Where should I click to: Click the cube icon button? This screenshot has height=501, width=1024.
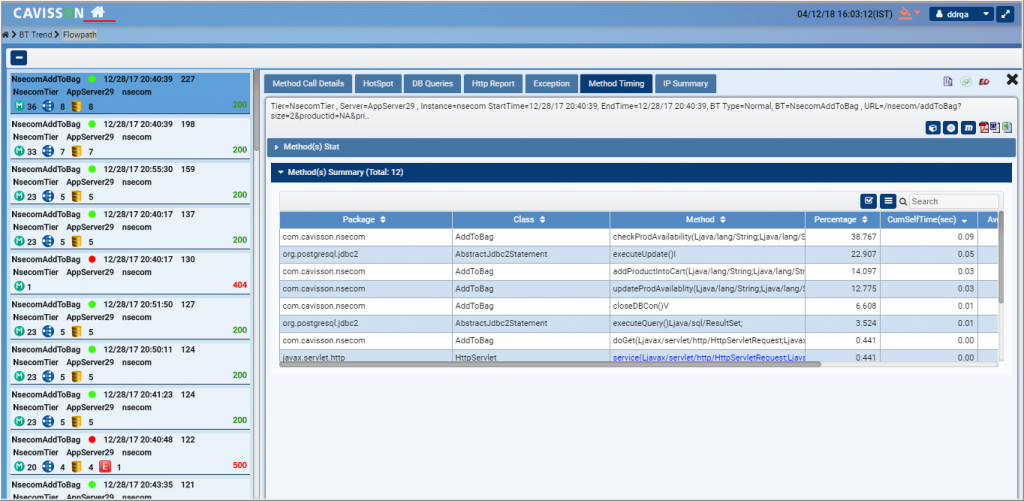[x=933, y=128]
